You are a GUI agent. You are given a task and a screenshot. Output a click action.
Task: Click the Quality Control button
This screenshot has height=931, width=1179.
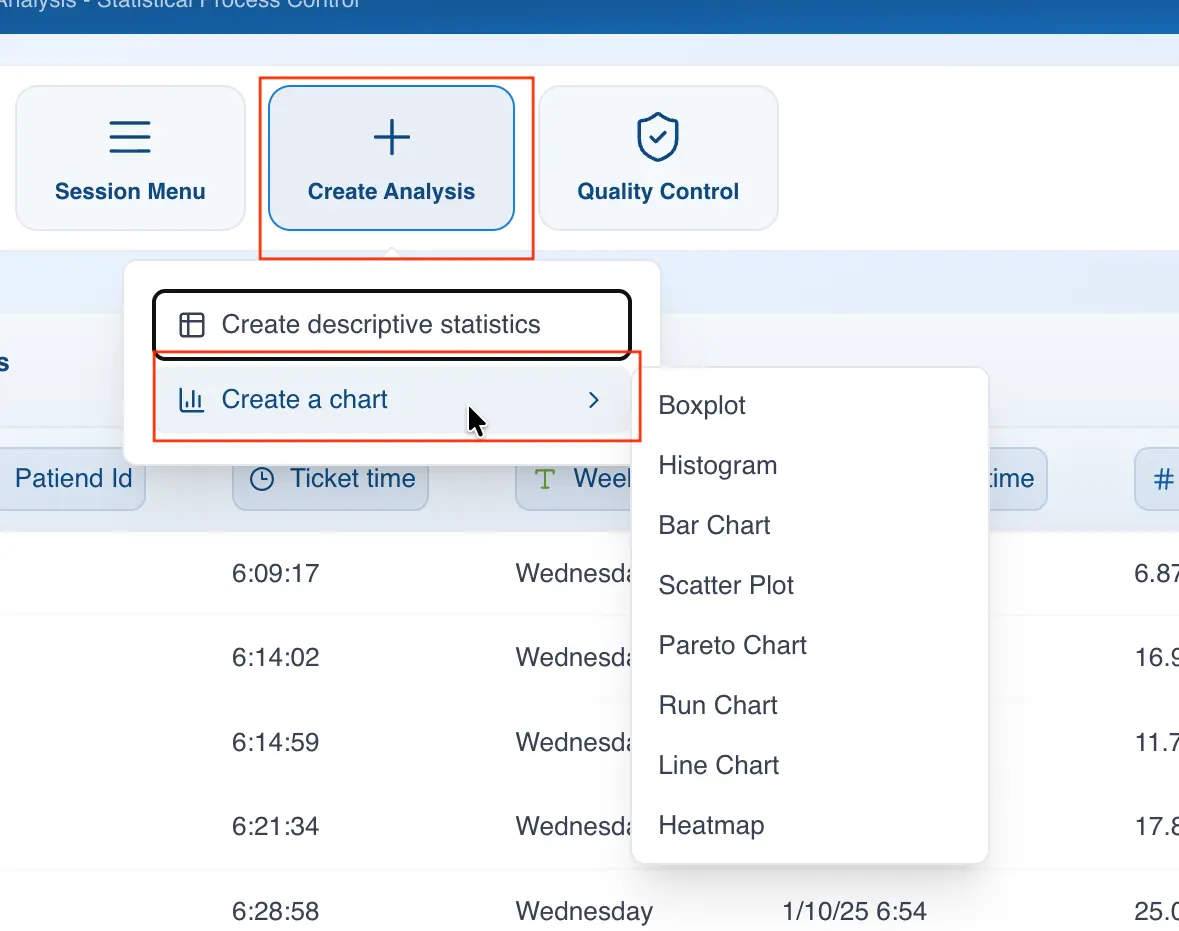tap(657, 158)
